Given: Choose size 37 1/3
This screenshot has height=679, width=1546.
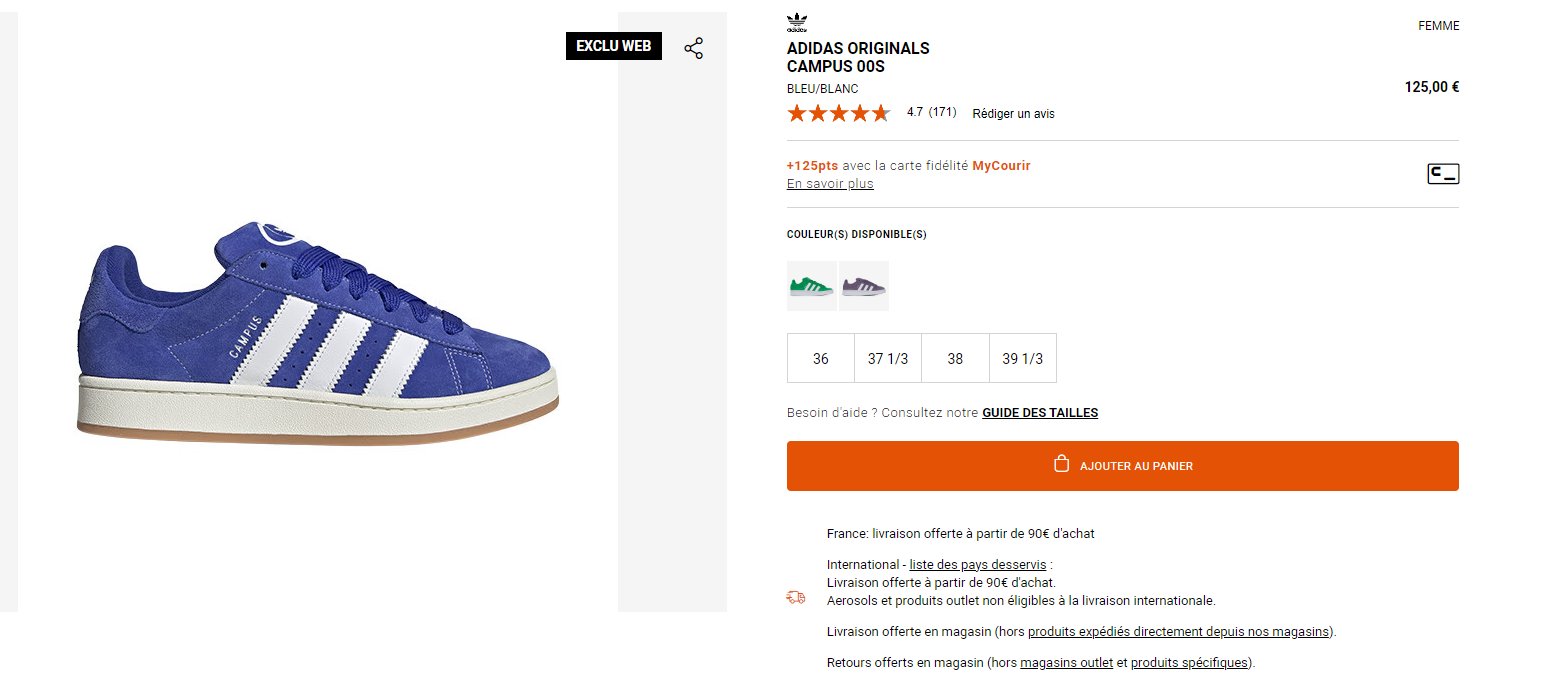Looking at the screenshot, I should (x=888, y=358).
